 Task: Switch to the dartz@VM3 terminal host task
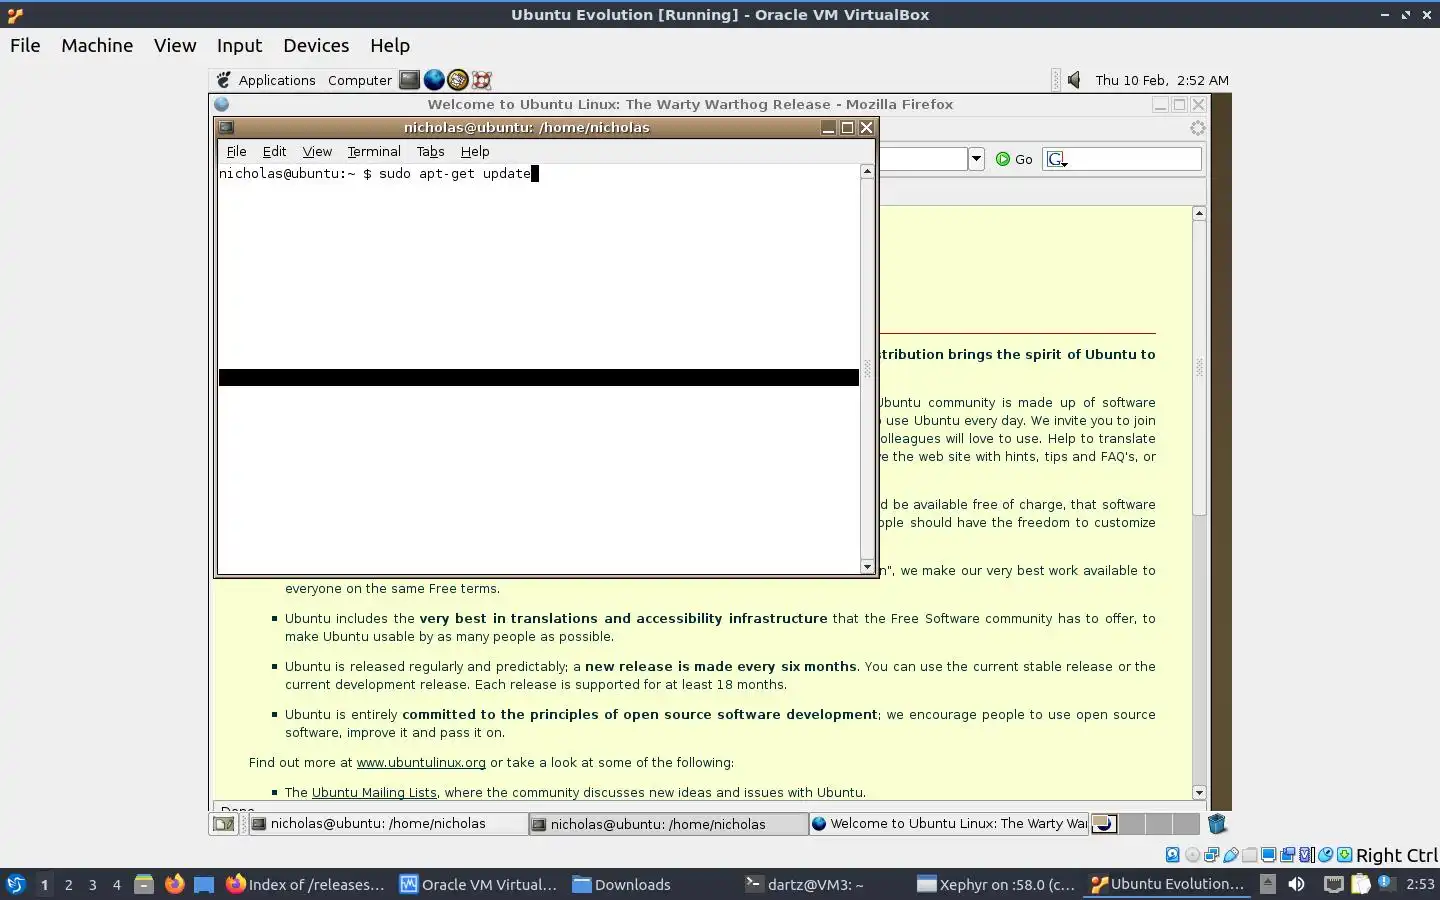click(805, 884)
